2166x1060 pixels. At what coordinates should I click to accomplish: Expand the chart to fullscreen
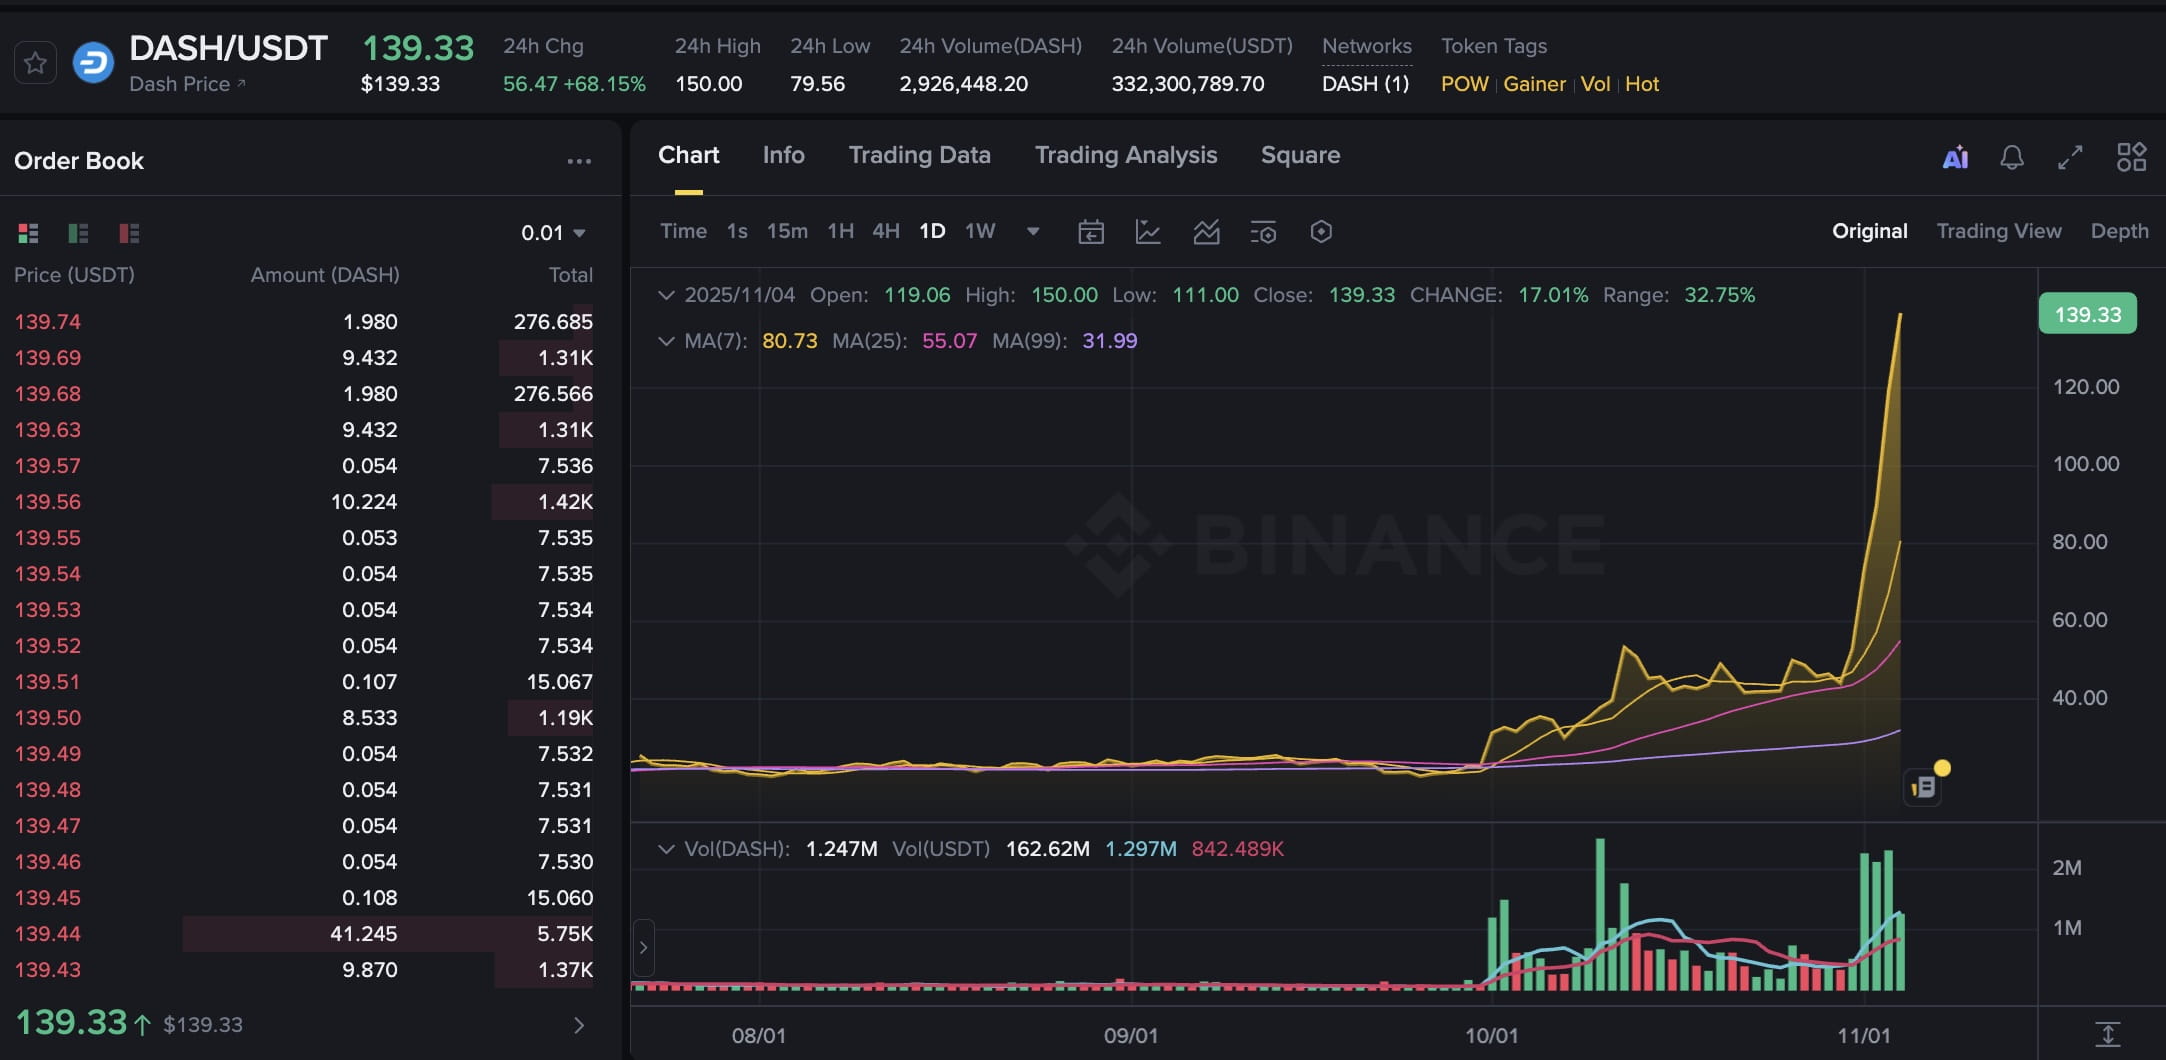click(2069, 157)
